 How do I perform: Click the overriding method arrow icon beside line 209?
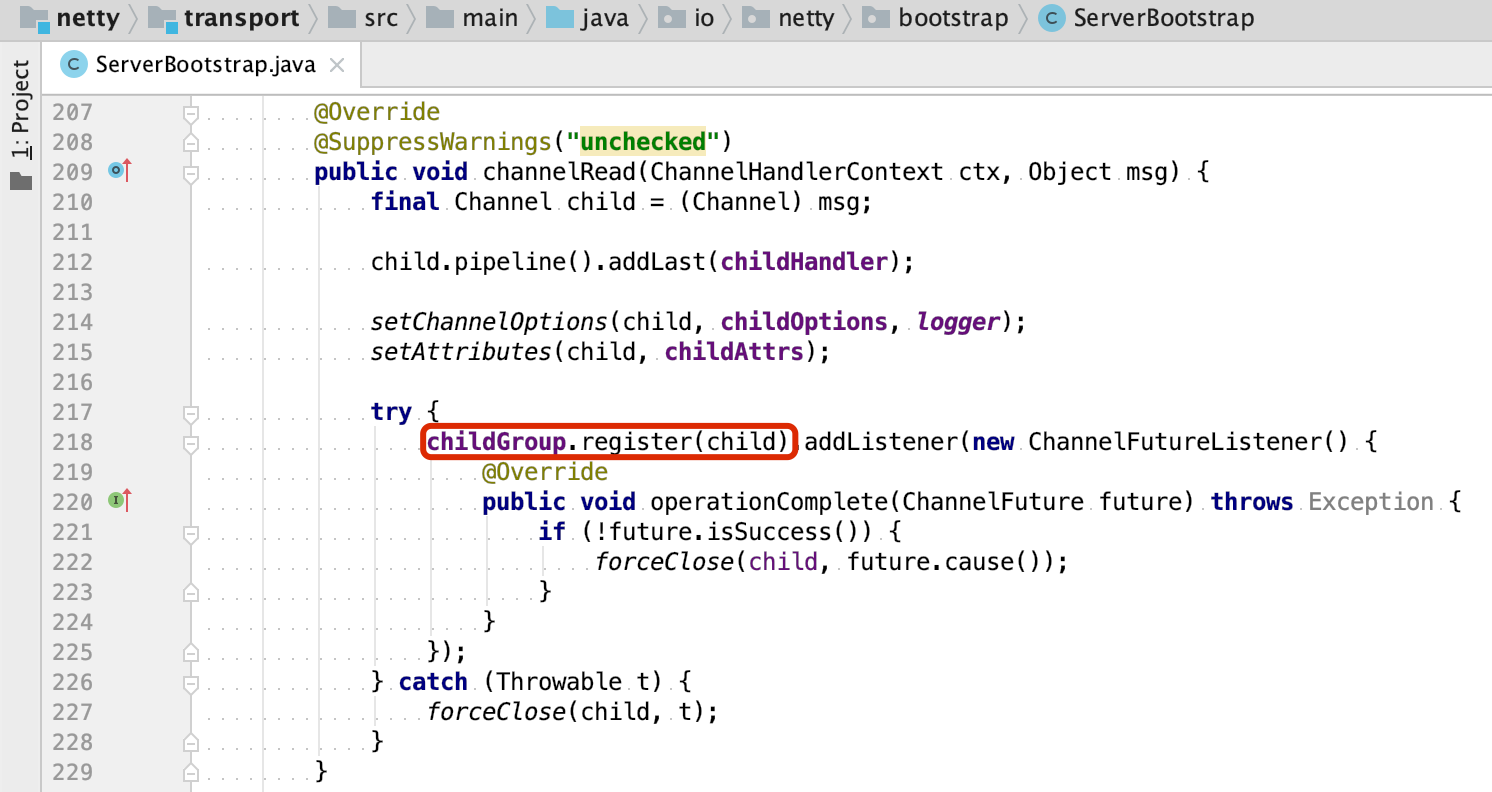tap(117, 170)
